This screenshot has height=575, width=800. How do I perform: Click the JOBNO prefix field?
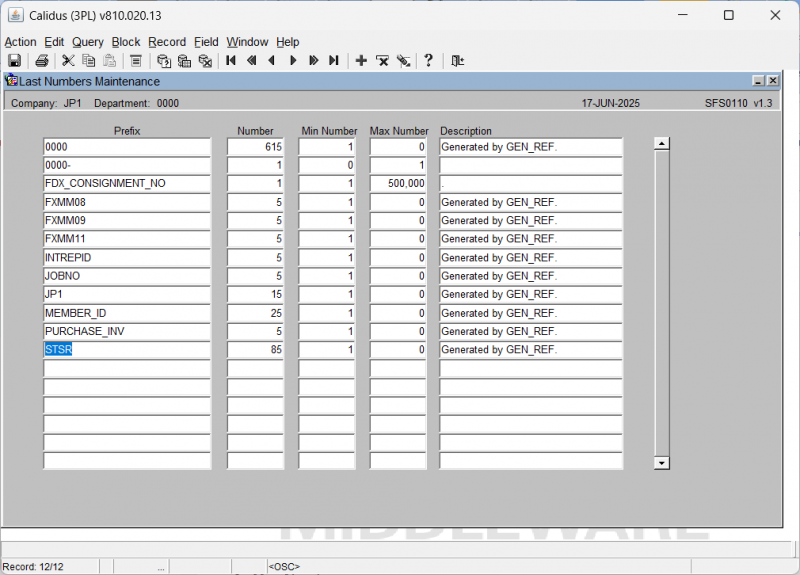(127, 276)
